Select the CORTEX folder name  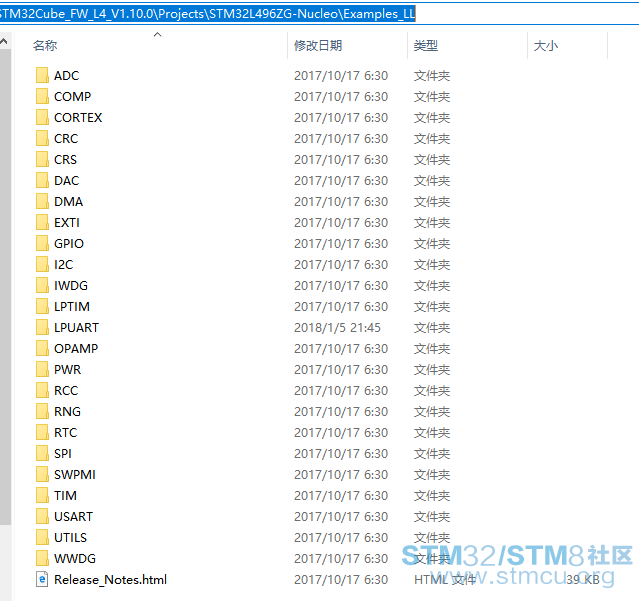click(78, 118)
